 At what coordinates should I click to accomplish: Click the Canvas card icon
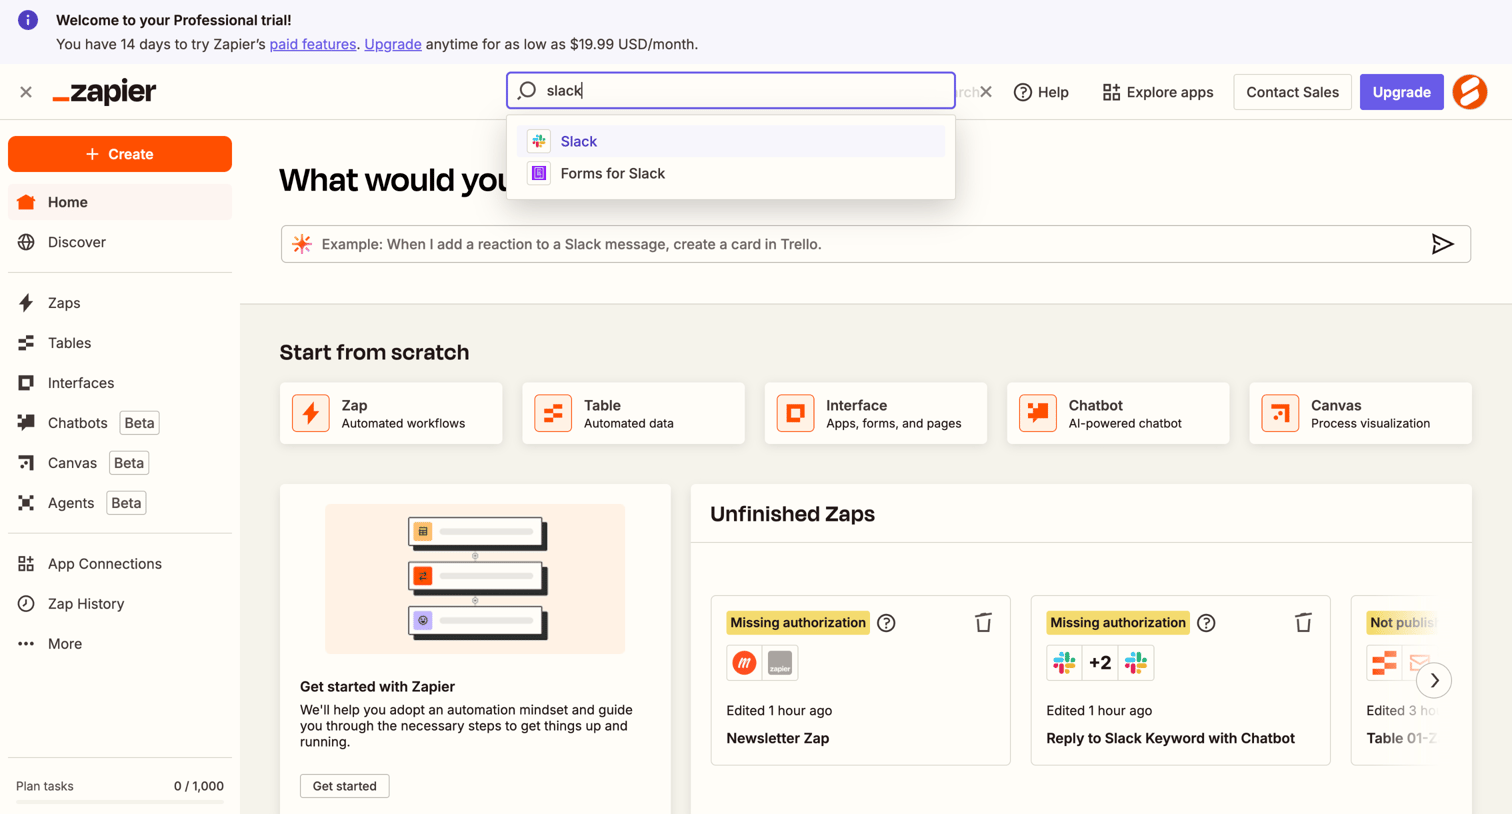(x=1280, y=413)
